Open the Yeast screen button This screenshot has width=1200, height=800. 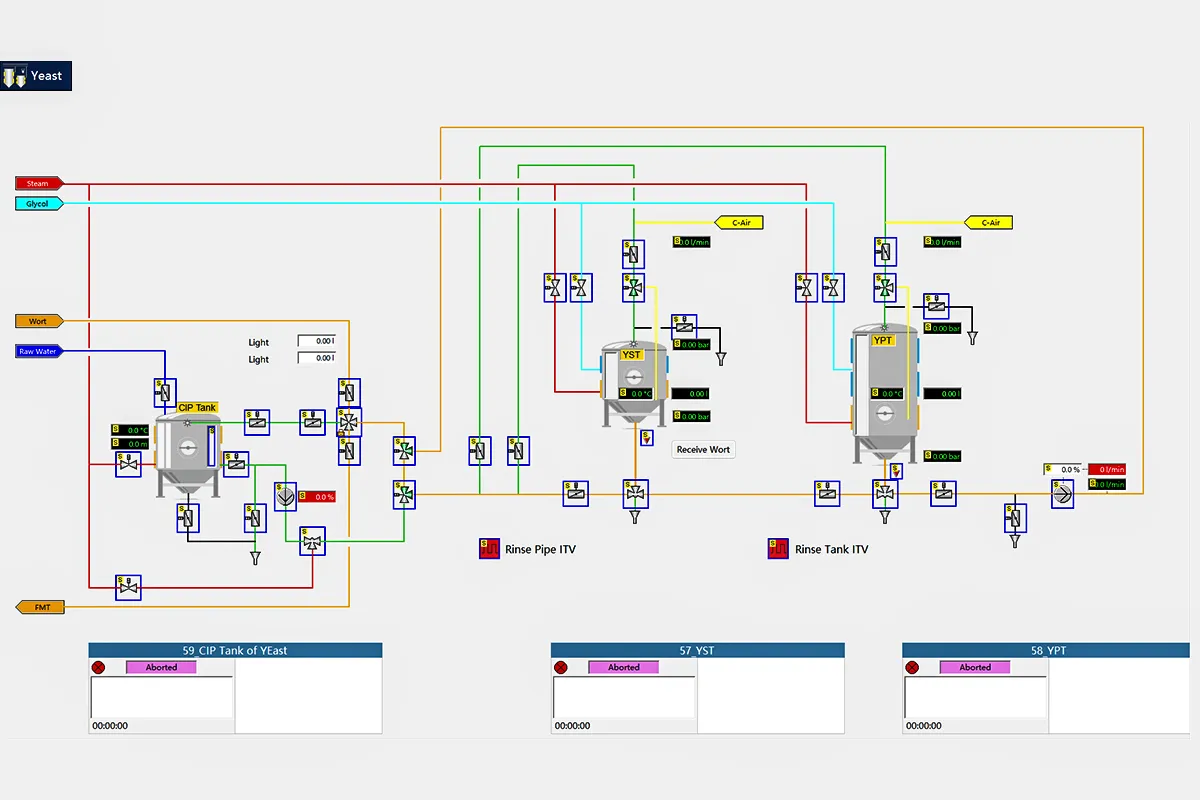click(36, 76)
